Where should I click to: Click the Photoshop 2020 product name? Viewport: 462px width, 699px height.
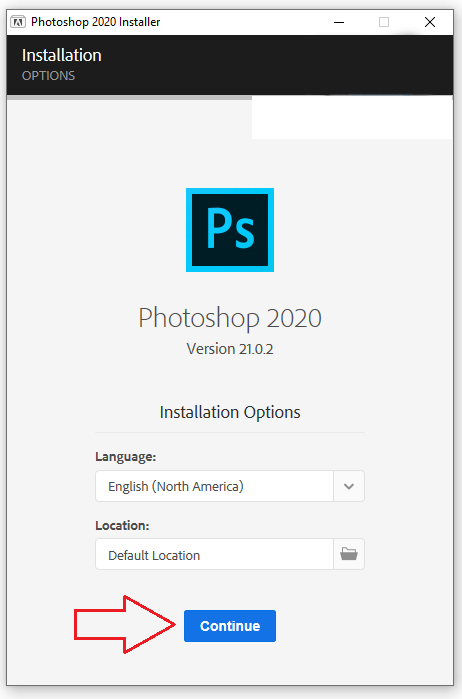[x=230, y=318]
